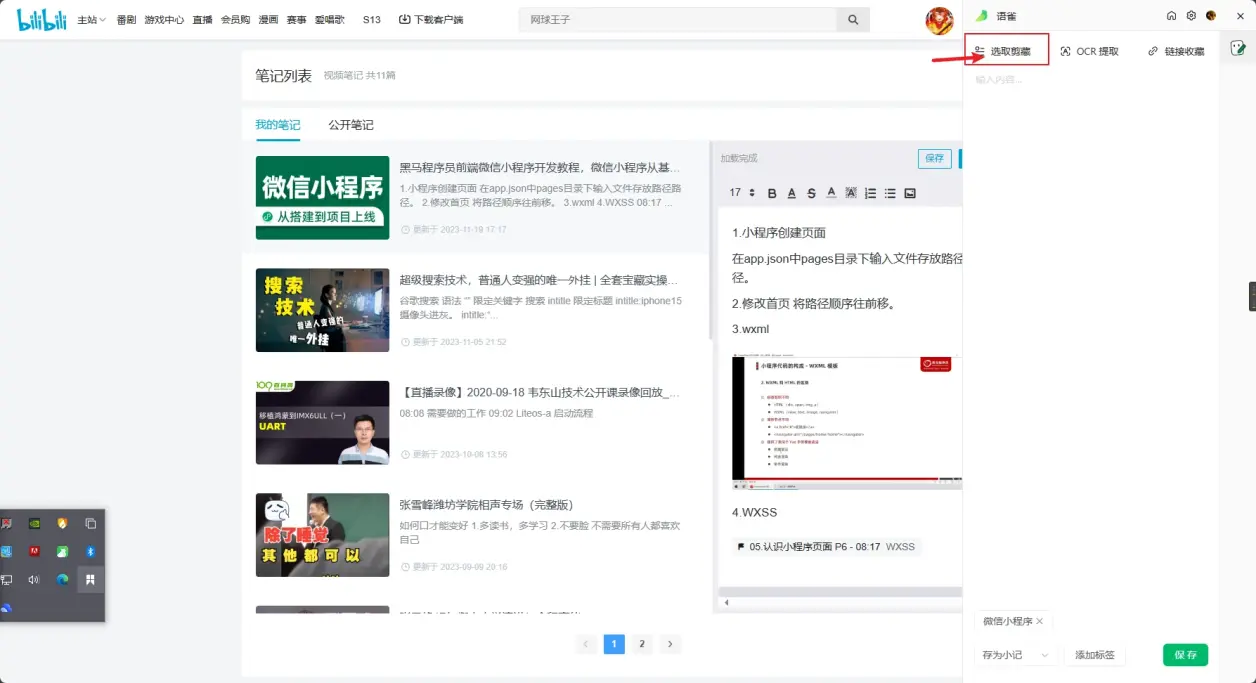Toggle bold formatting in note editor

click(x=771, y=193)
